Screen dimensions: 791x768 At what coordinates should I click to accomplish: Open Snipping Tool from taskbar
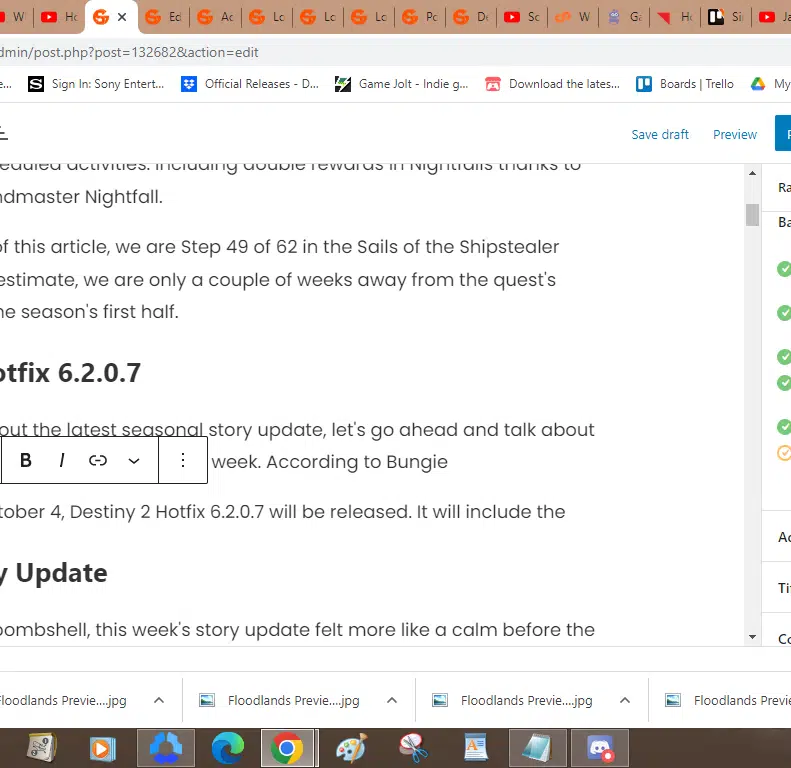(413, 747)
